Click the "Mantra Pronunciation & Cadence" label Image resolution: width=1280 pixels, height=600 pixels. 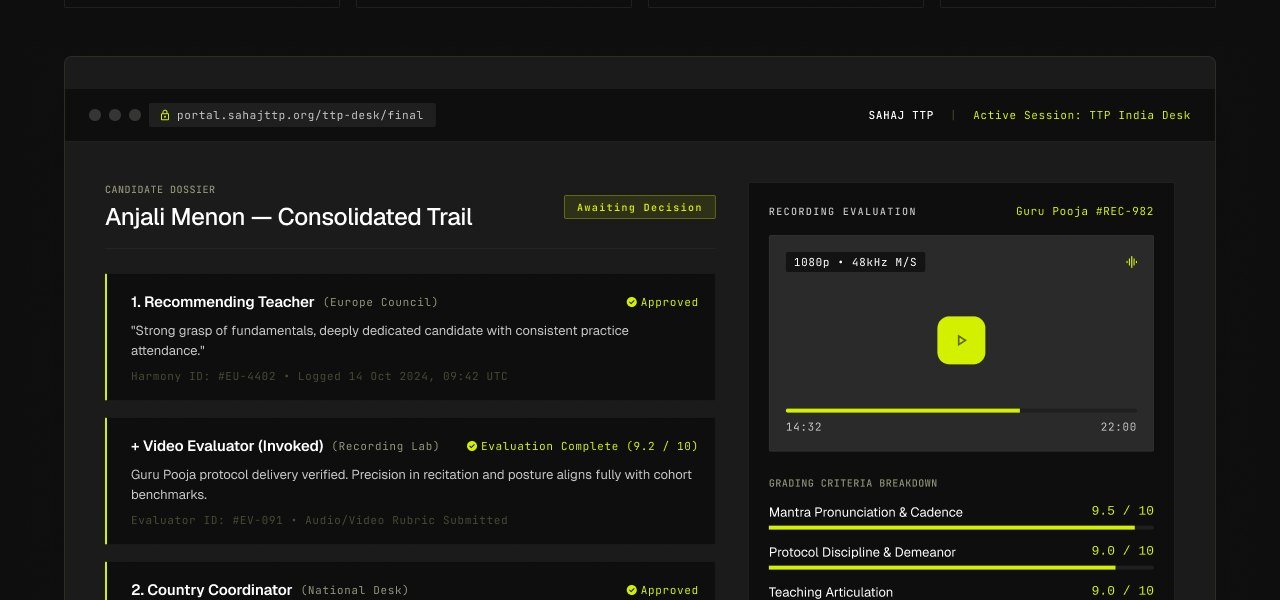click(866, 512)
